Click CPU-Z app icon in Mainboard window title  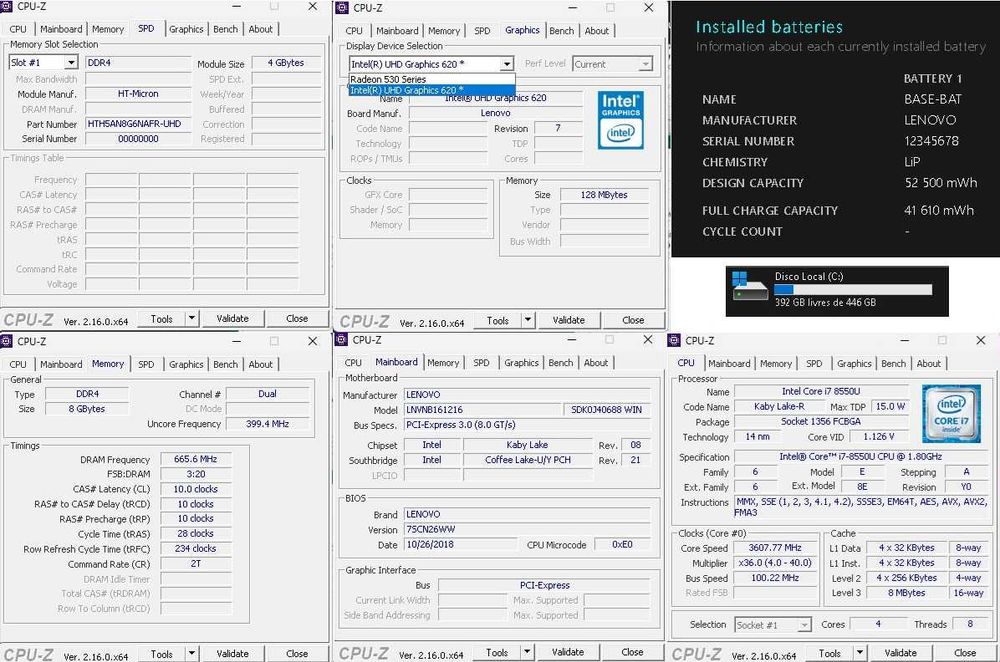tap(341, 339)
